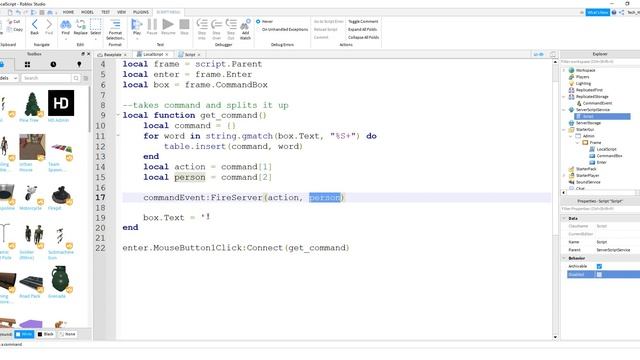Click the Add Watch icon
Viewport: 640px width, 360px height.
click(x=245, y=24)
